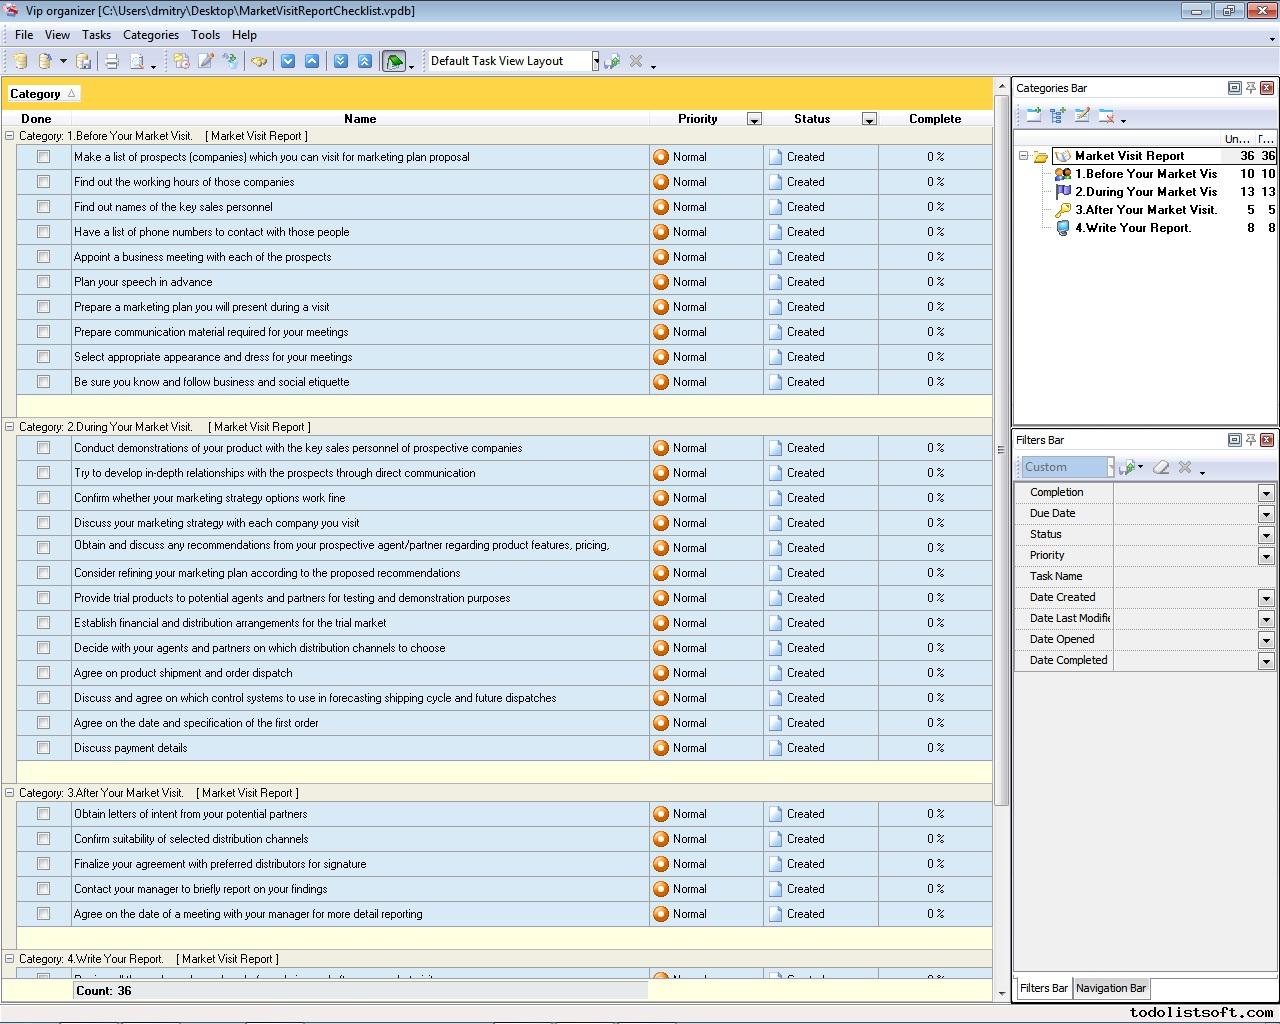Check Done box for 'Plan your speech in advance'

point(43,282)
